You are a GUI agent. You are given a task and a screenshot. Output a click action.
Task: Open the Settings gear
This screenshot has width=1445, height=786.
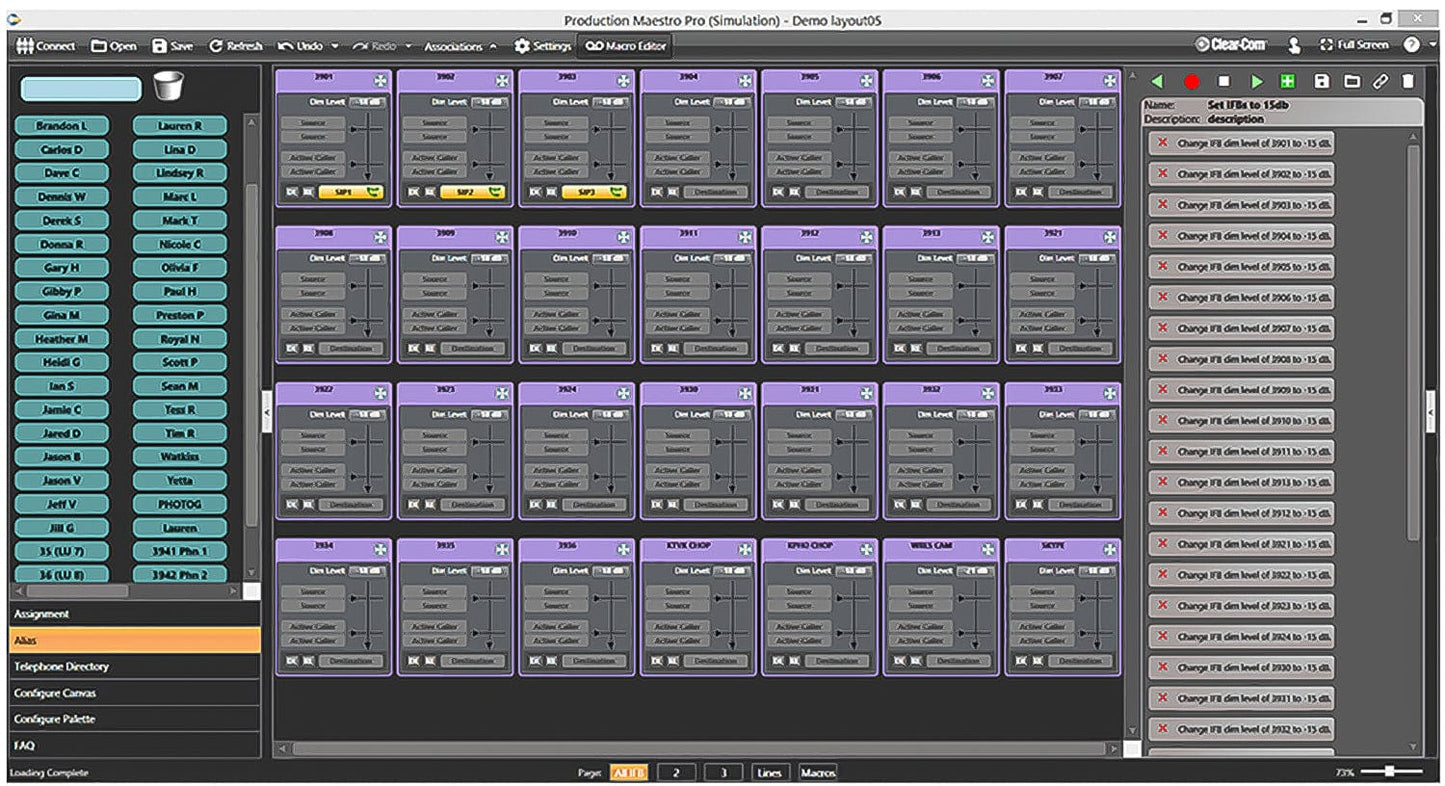(543, 46)
